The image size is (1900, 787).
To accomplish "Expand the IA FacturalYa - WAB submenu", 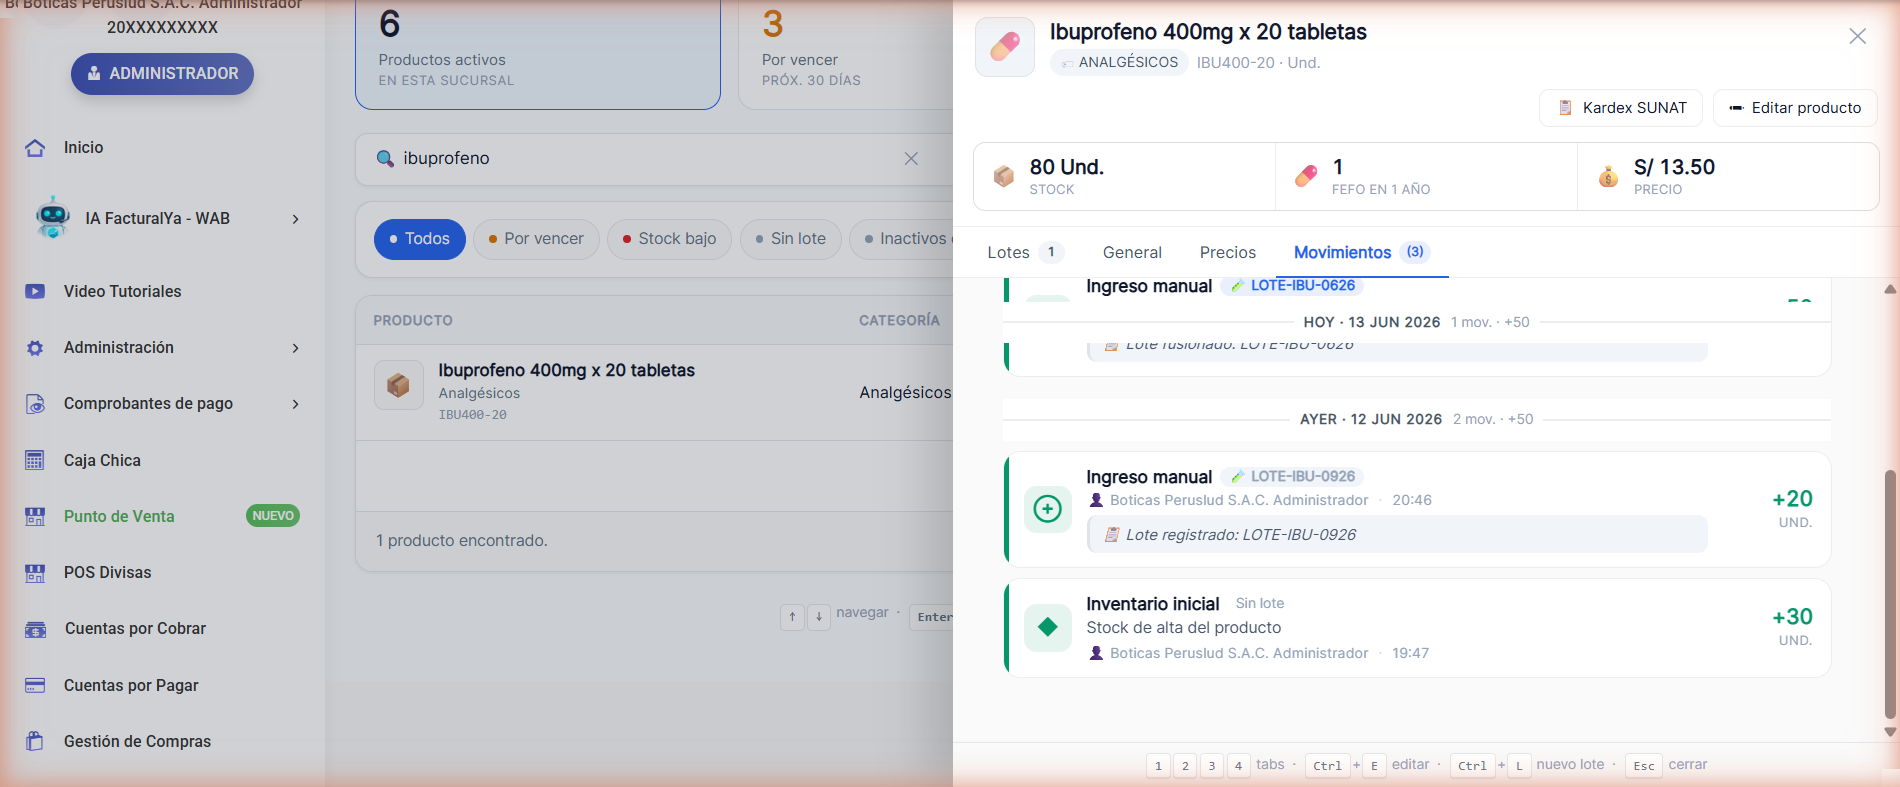I will click(x=295, y=219).
